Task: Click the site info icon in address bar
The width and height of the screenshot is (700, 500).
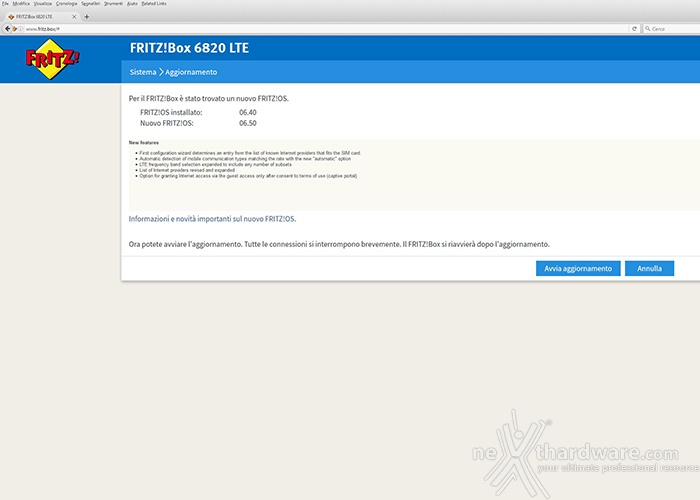Action: click(21, 29)
